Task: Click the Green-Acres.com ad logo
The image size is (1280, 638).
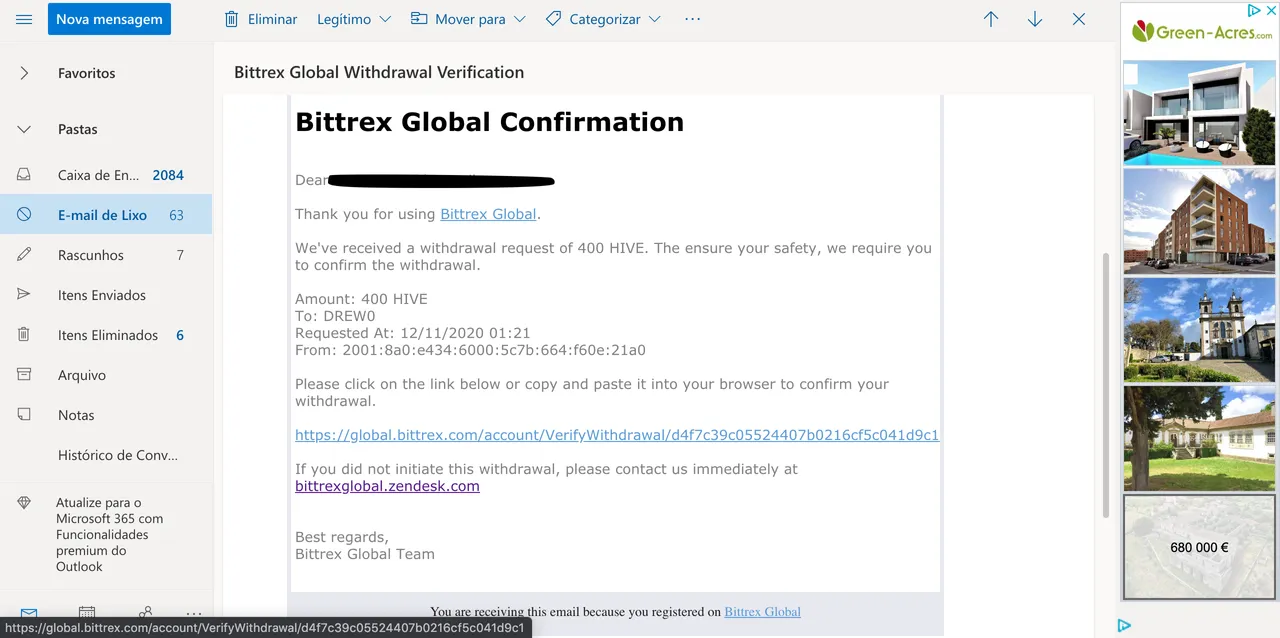Action: coord(1201,32)
